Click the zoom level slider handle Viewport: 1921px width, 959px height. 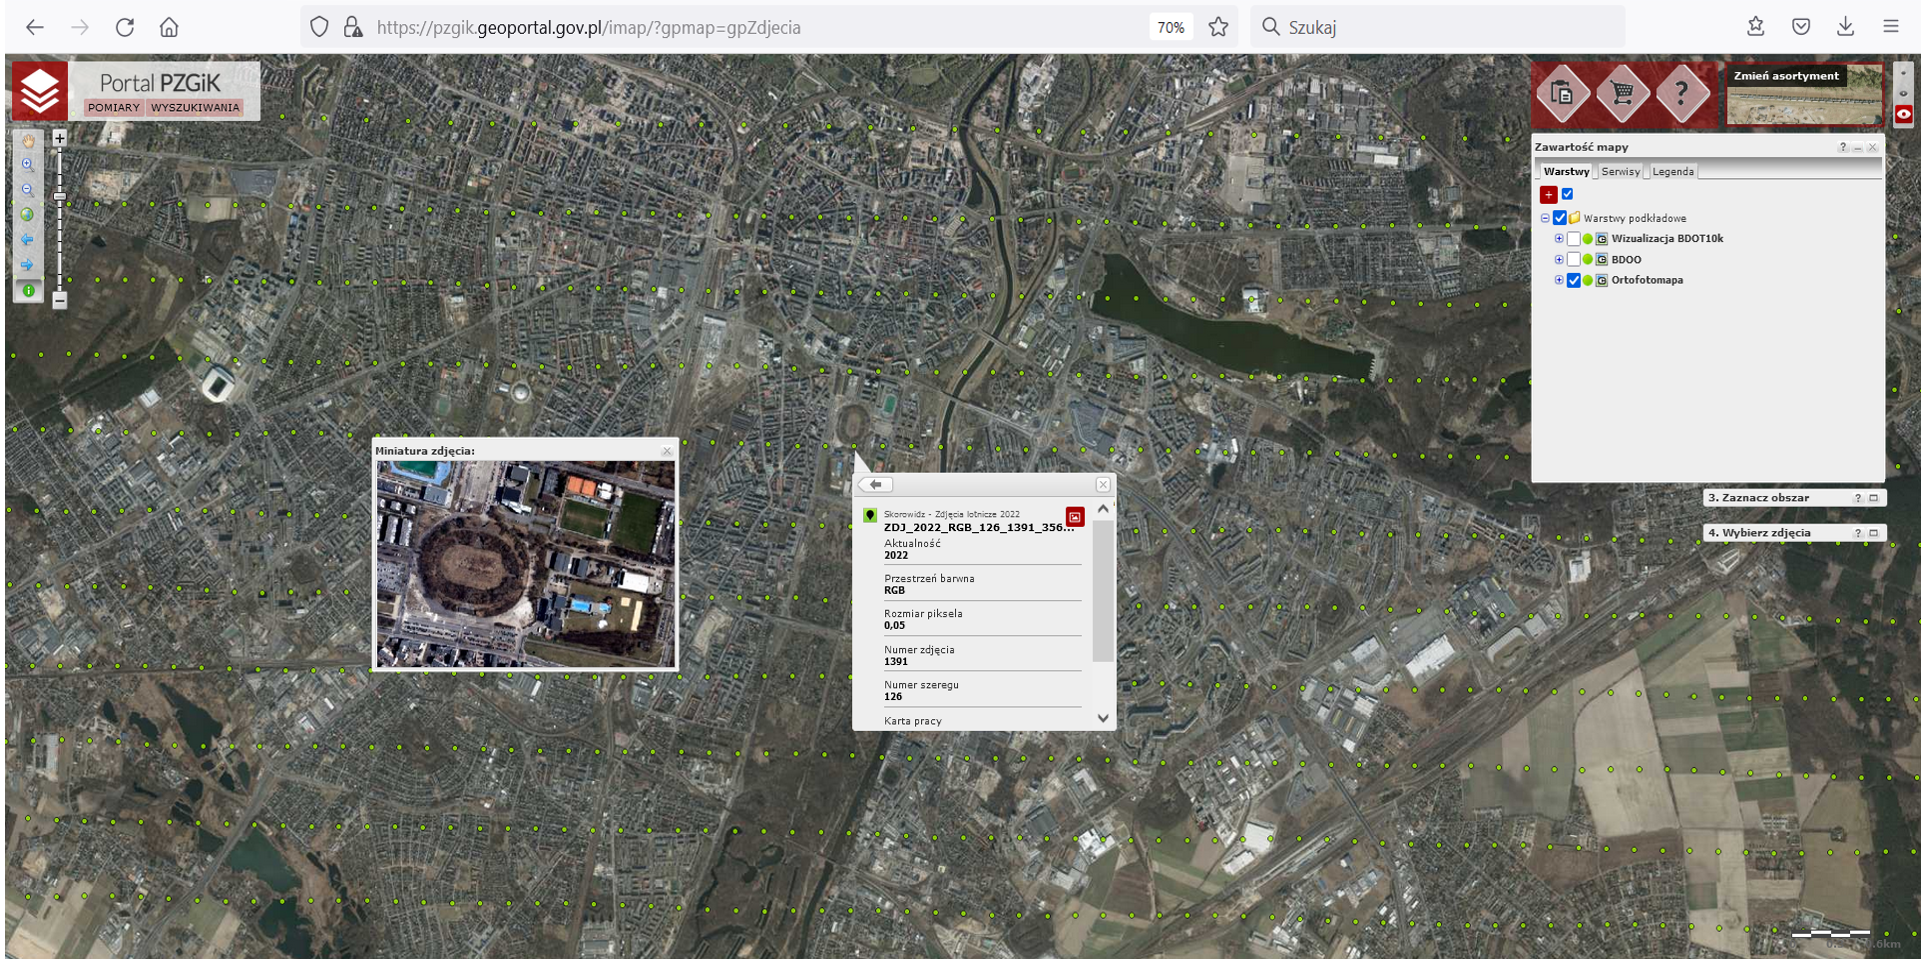pos(60,197)
